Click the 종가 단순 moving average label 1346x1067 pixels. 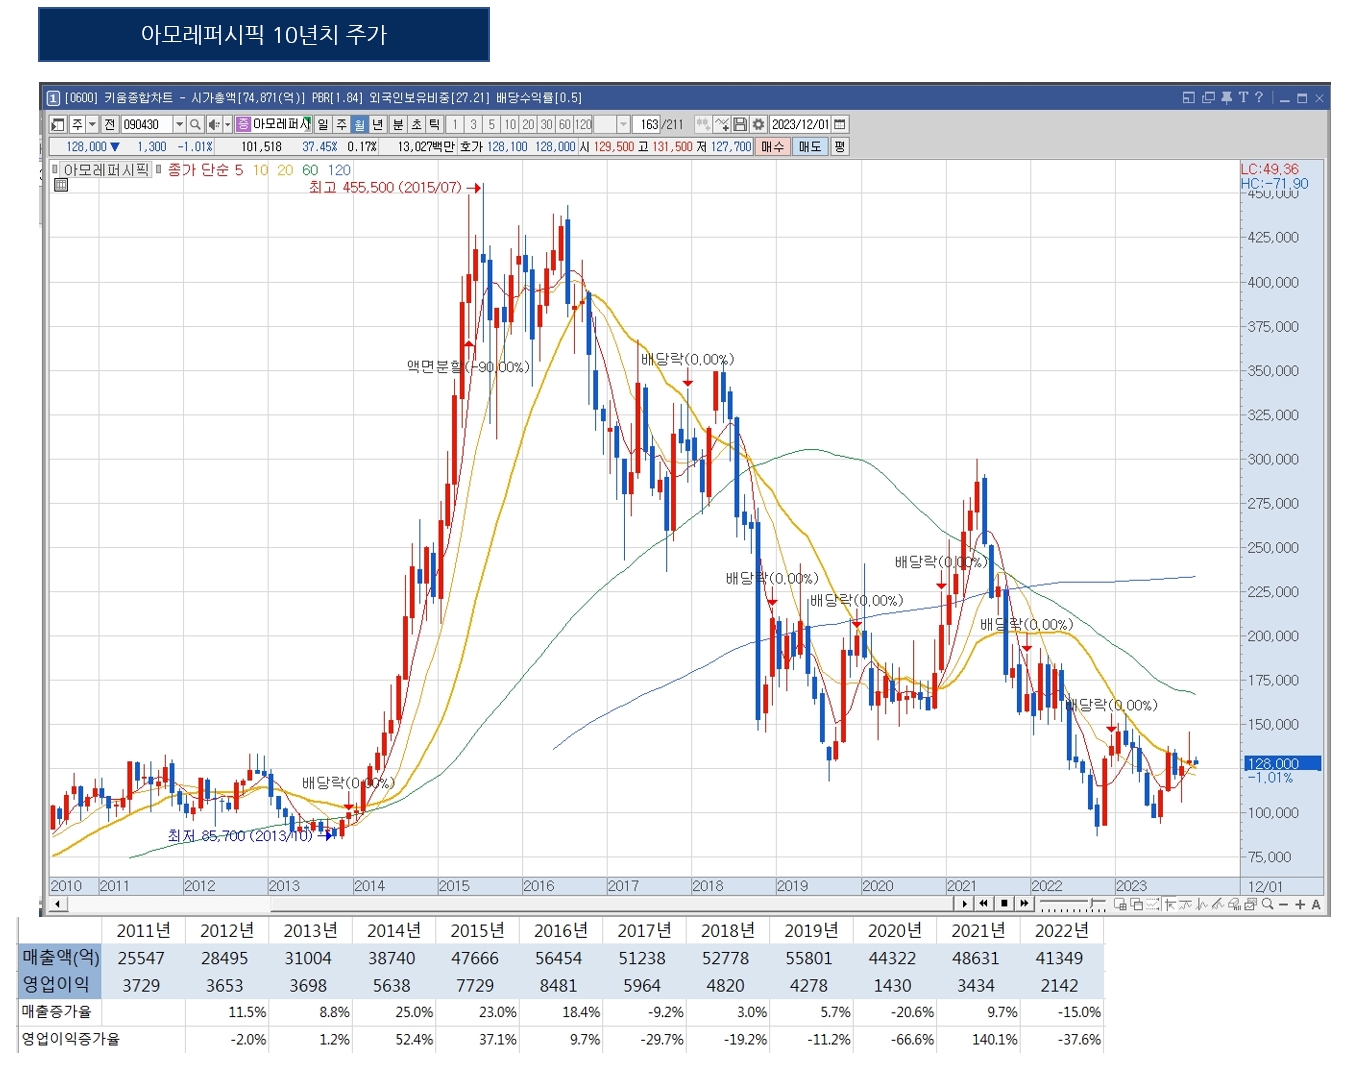pos(199,170)
